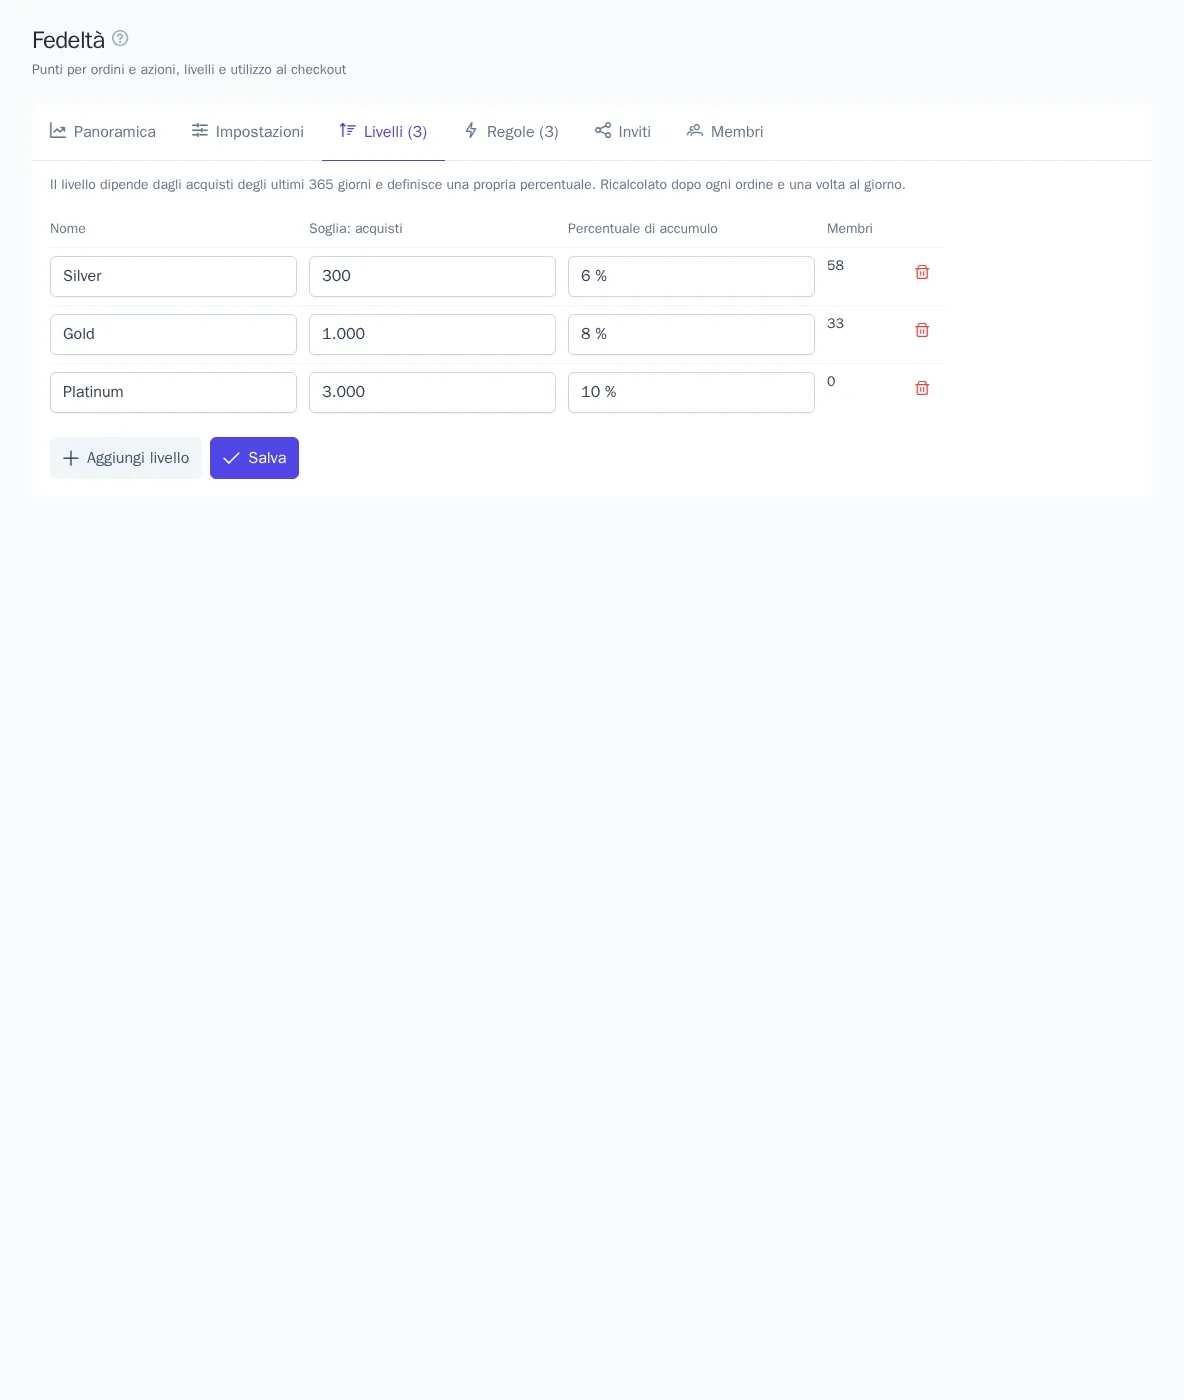This screenshot has height=1400, width=1184.
Task: Edit the Platinum level name field
Action: point(173,392)
